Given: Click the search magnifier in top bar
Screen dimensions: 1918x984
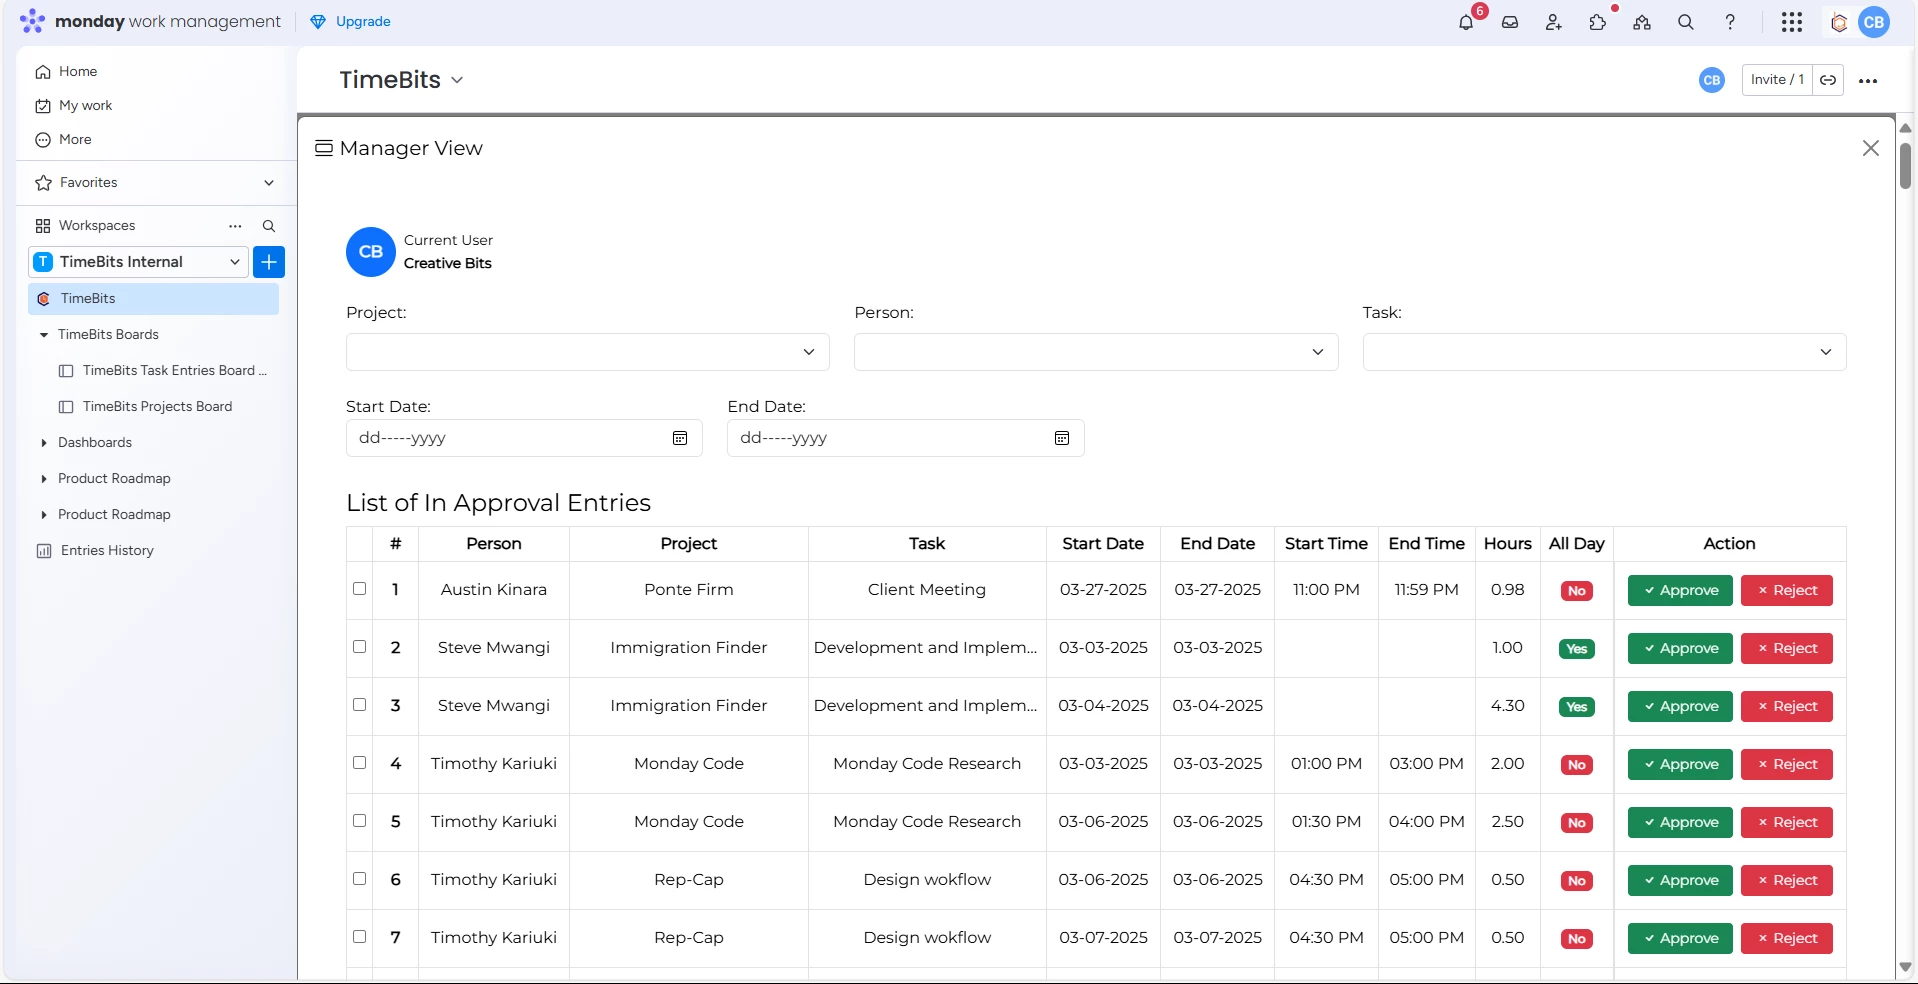Looking at the screenshot, I should pyautogui.click(x=1686, y=22).
